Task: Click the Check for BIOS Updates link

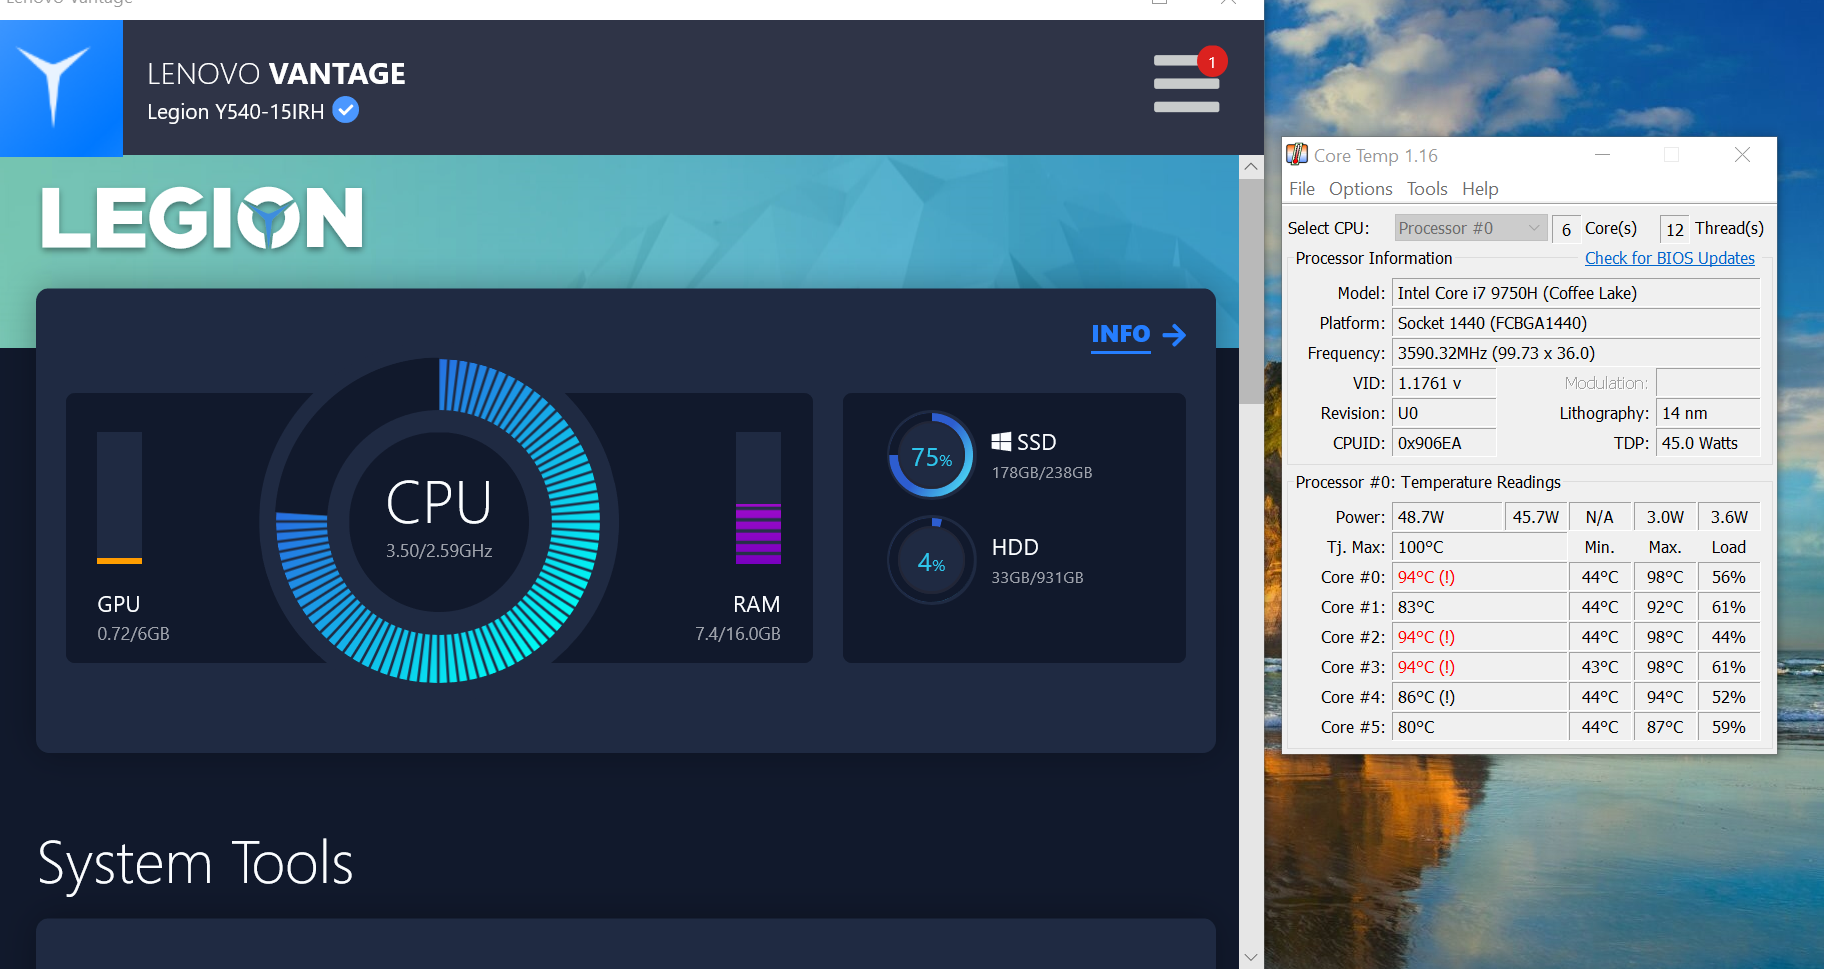Action: [1669, 258]
